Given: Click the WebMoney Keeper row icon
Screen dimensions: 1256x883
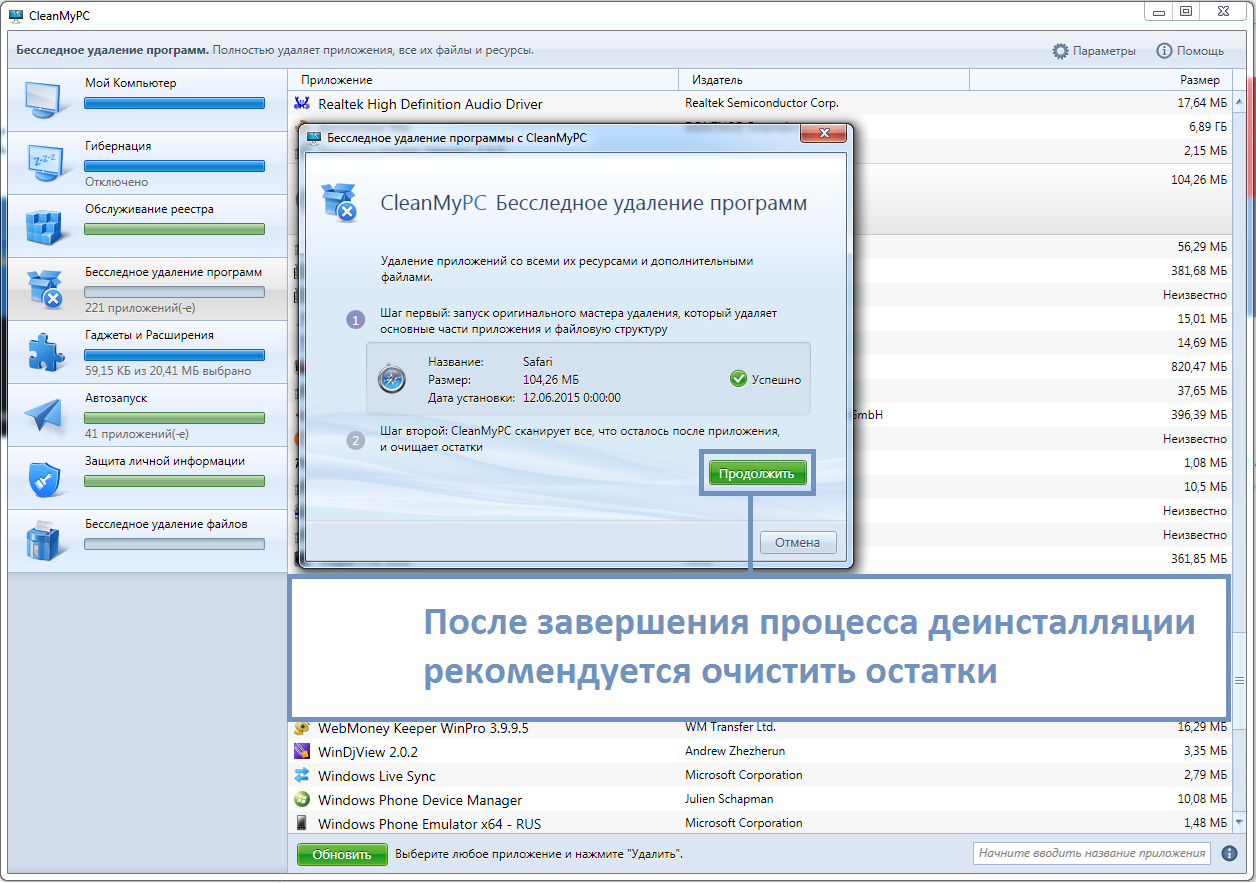Looking at the screenshot, I should point(302,728).
